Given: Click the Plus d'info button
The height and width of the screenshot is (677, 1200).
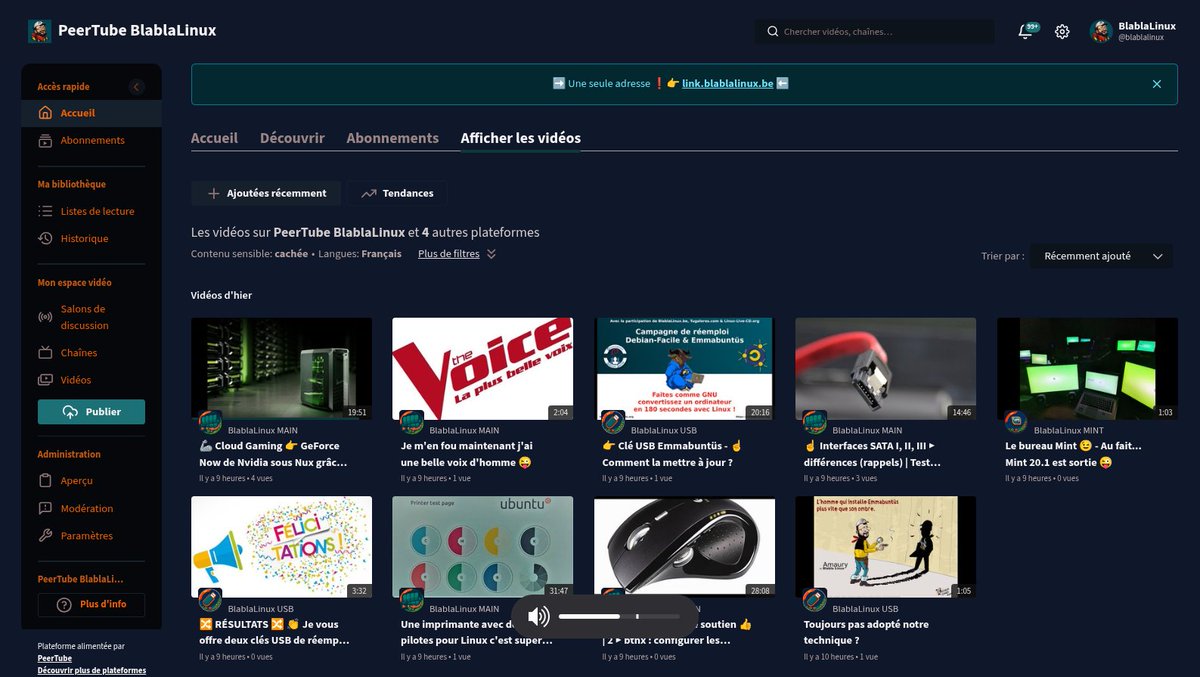Looking at the screenshot, I should tap(91, 605).
